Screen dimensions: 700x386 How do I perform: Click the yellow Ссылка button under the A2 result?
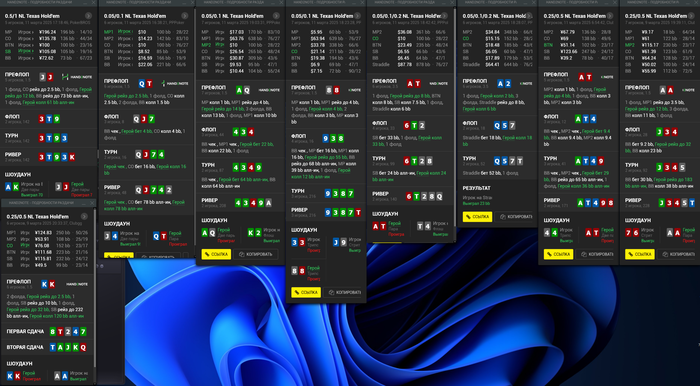click(x=477, y=217)
